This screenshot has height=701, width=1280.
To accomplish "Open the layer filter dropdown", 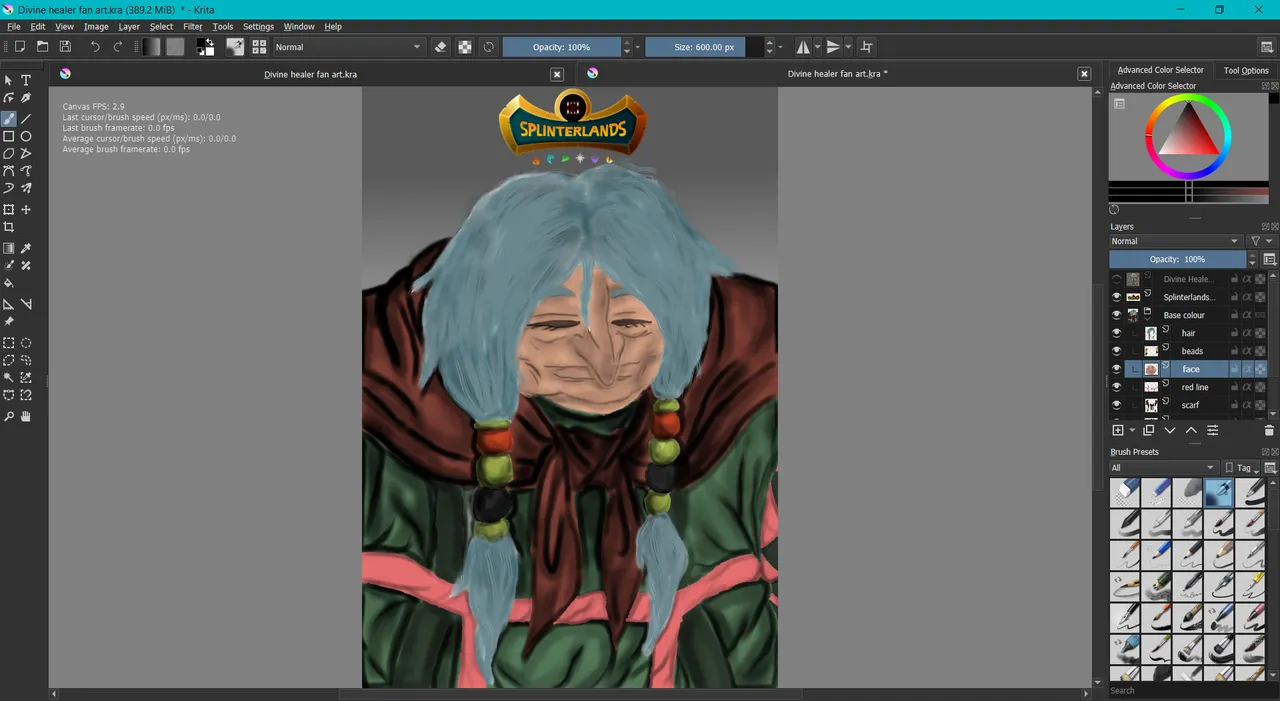I will pos(1262,241).
